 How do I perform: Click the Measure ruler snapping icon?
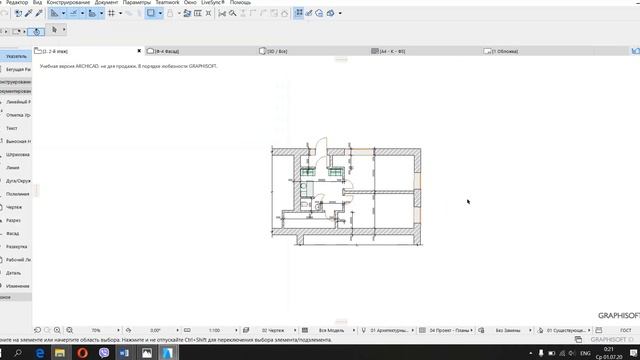pyautogui.click(x=92, y=13)
